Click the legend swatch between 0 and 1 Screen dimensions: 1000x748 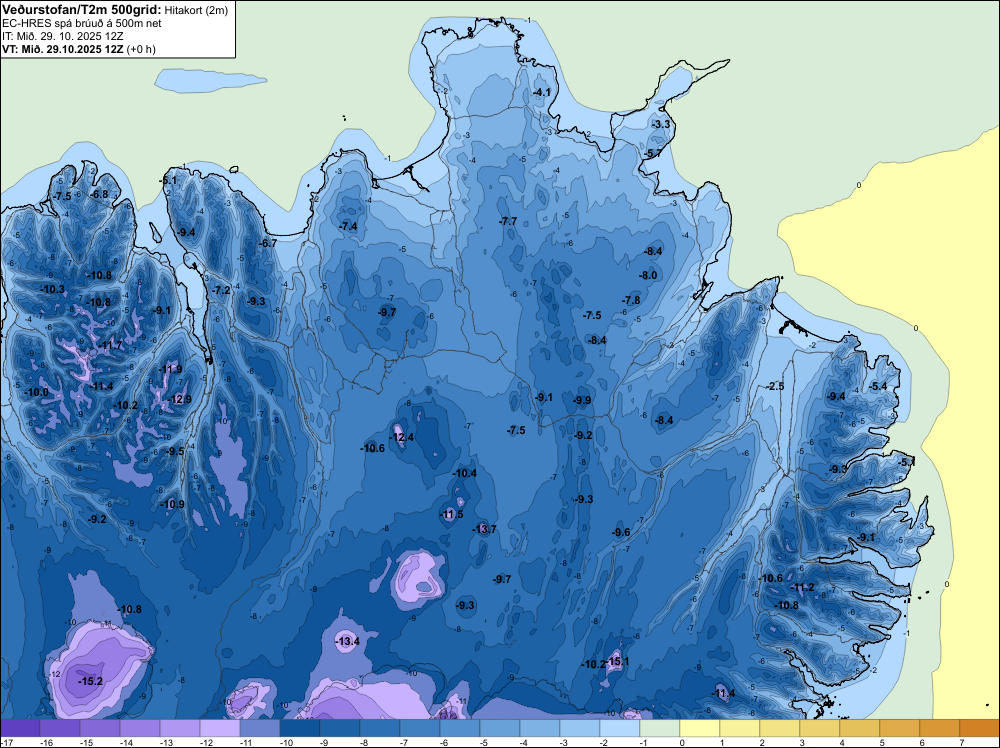coord(700,728)
